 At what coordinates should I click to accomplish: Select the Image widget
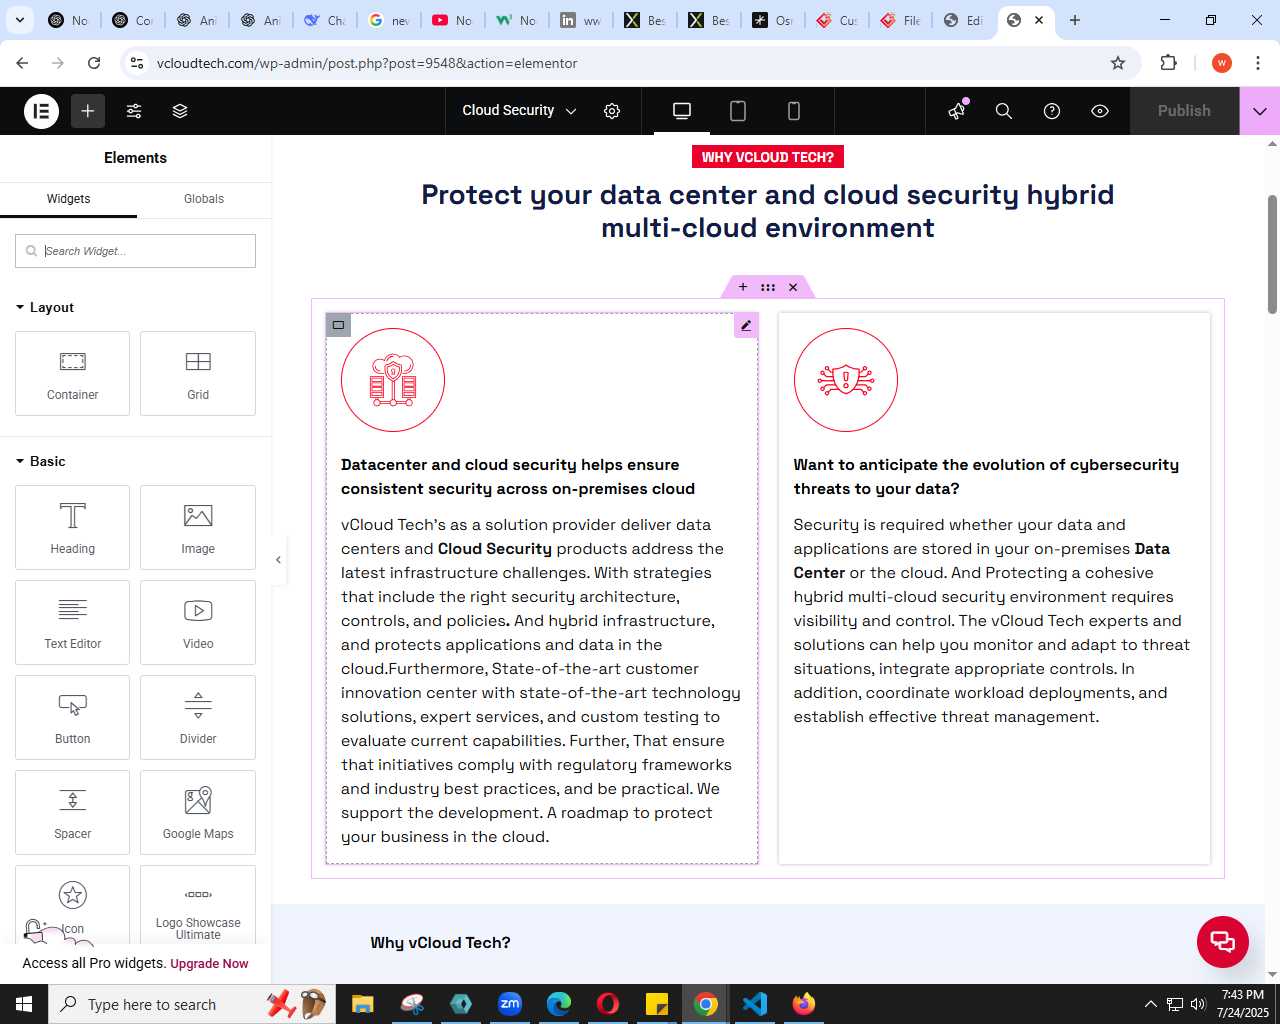(x=198, y=527)
